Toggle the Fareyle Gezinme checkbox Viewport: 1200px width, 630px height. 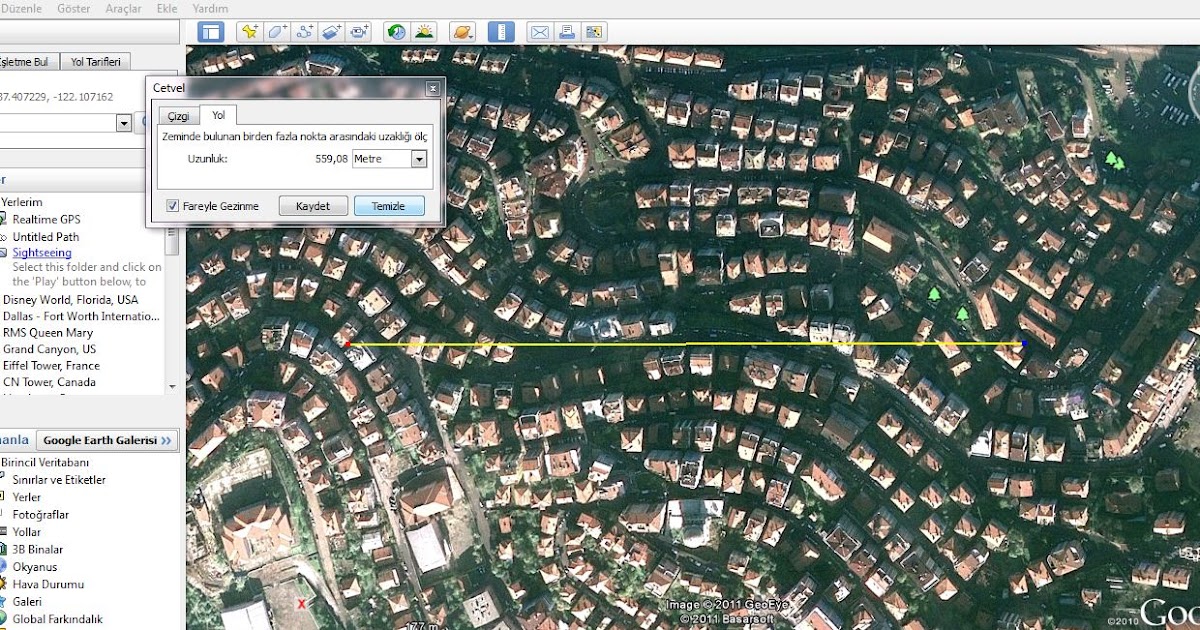click(173, 206)
